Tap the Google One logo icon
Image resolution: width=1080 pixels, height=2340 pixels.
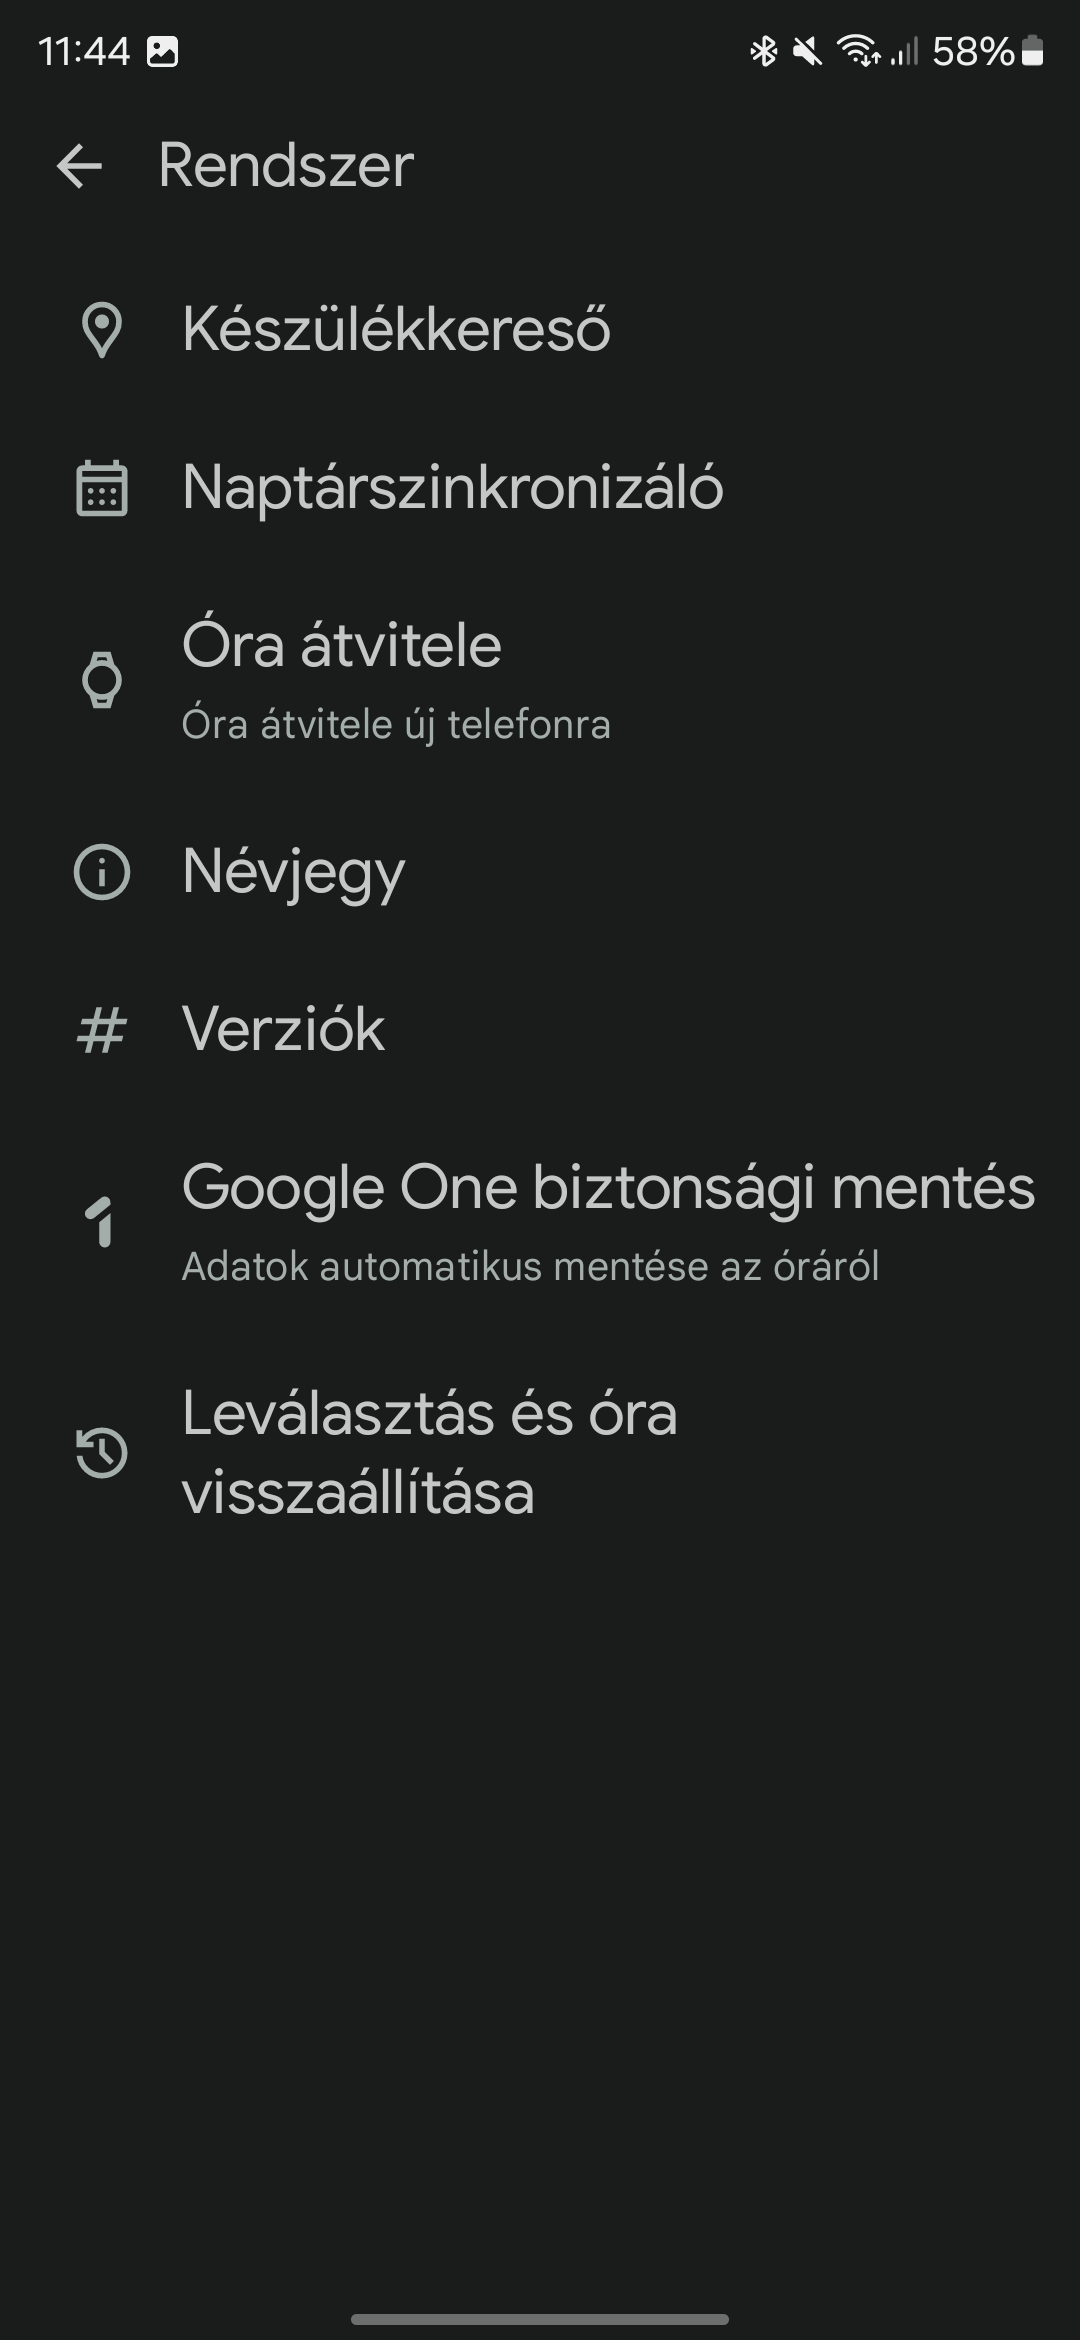click(x=100, y=1222)
